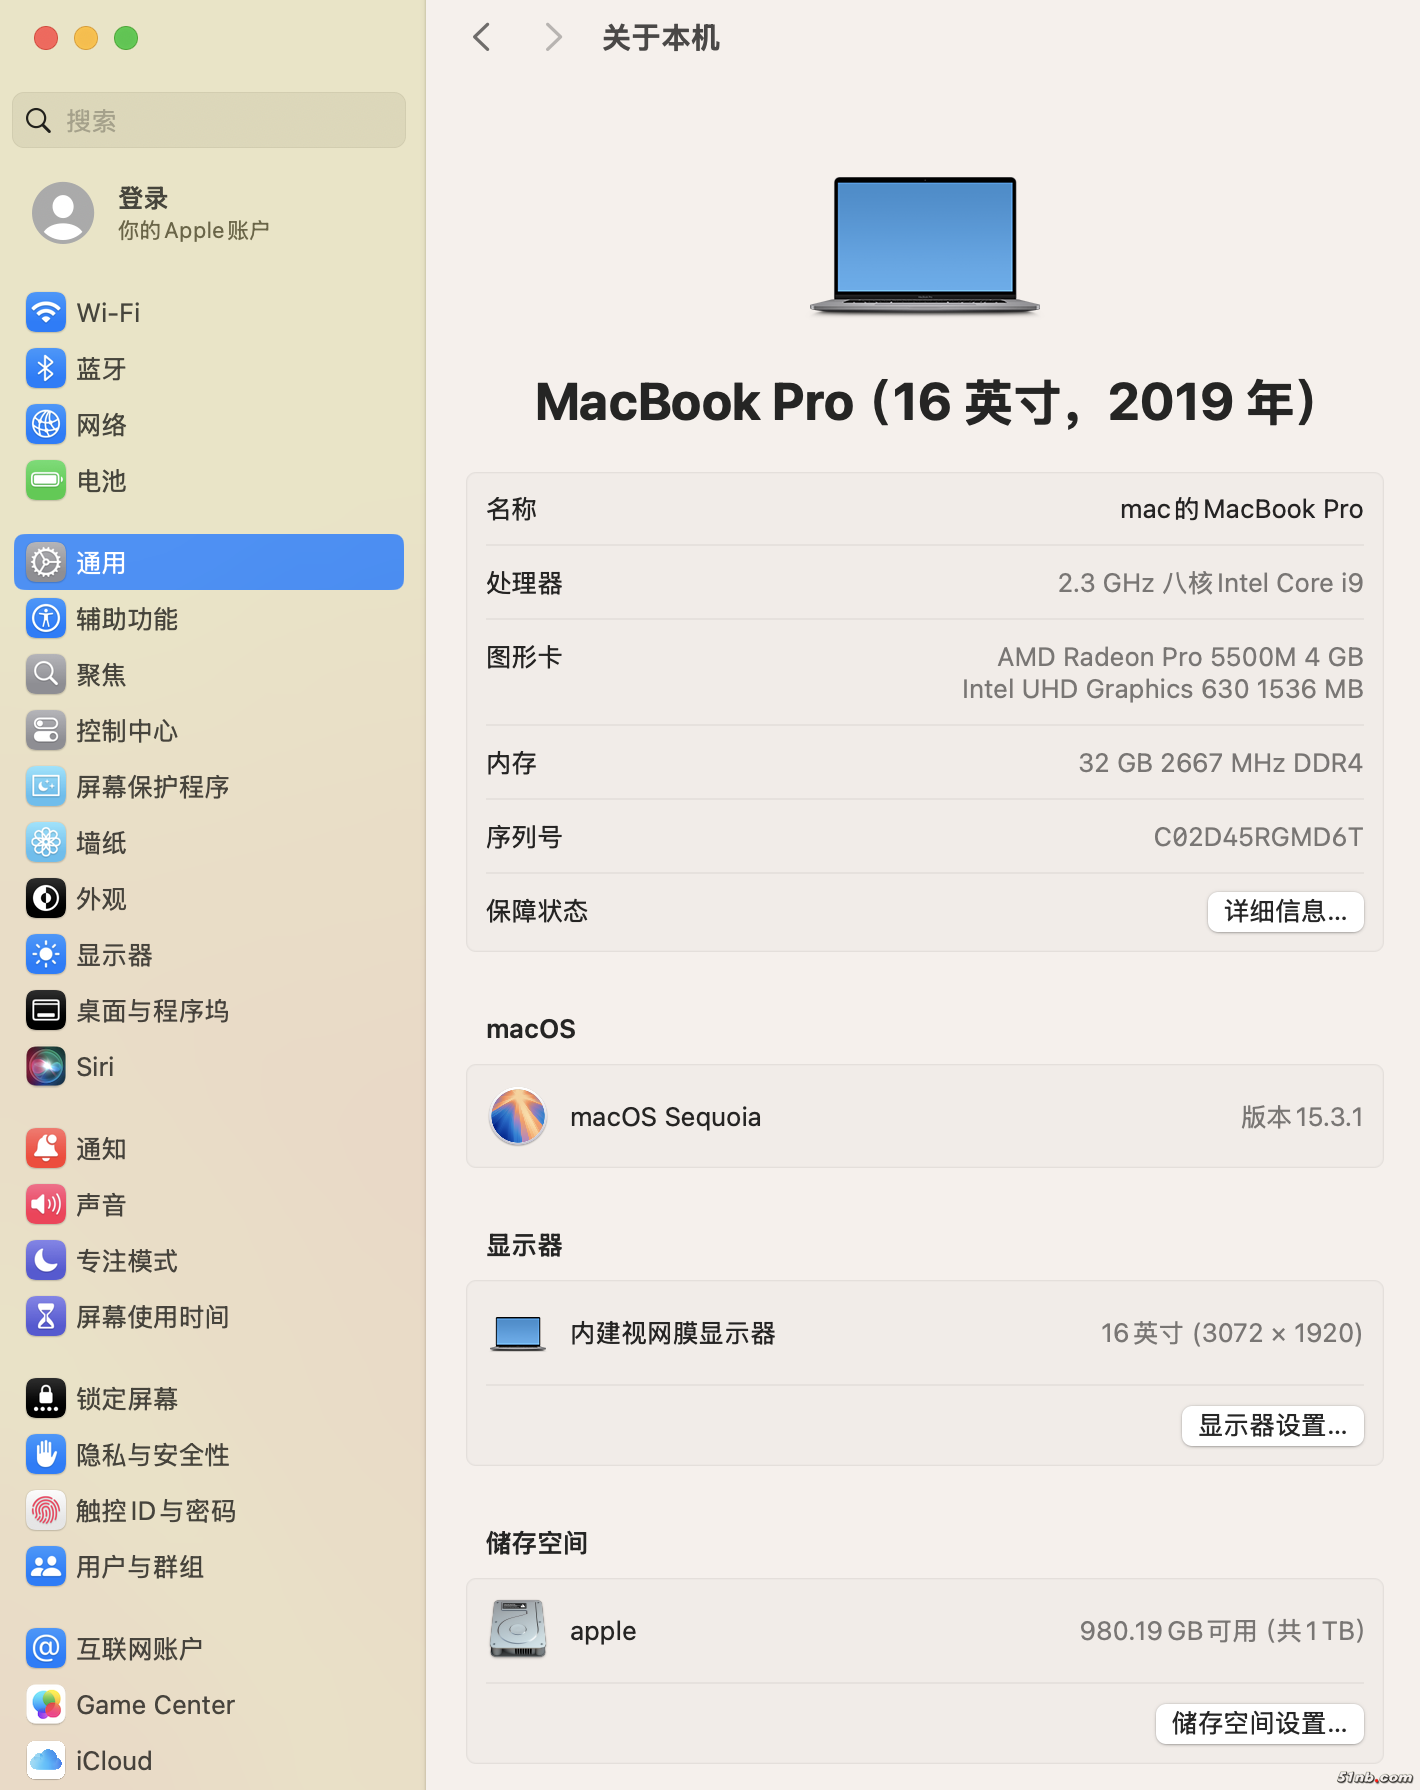Viewport: 1420px width, 1790px height.
Task: Open Appearance (外观) icon
Action: pyautogui.click(x=46, y=899)
